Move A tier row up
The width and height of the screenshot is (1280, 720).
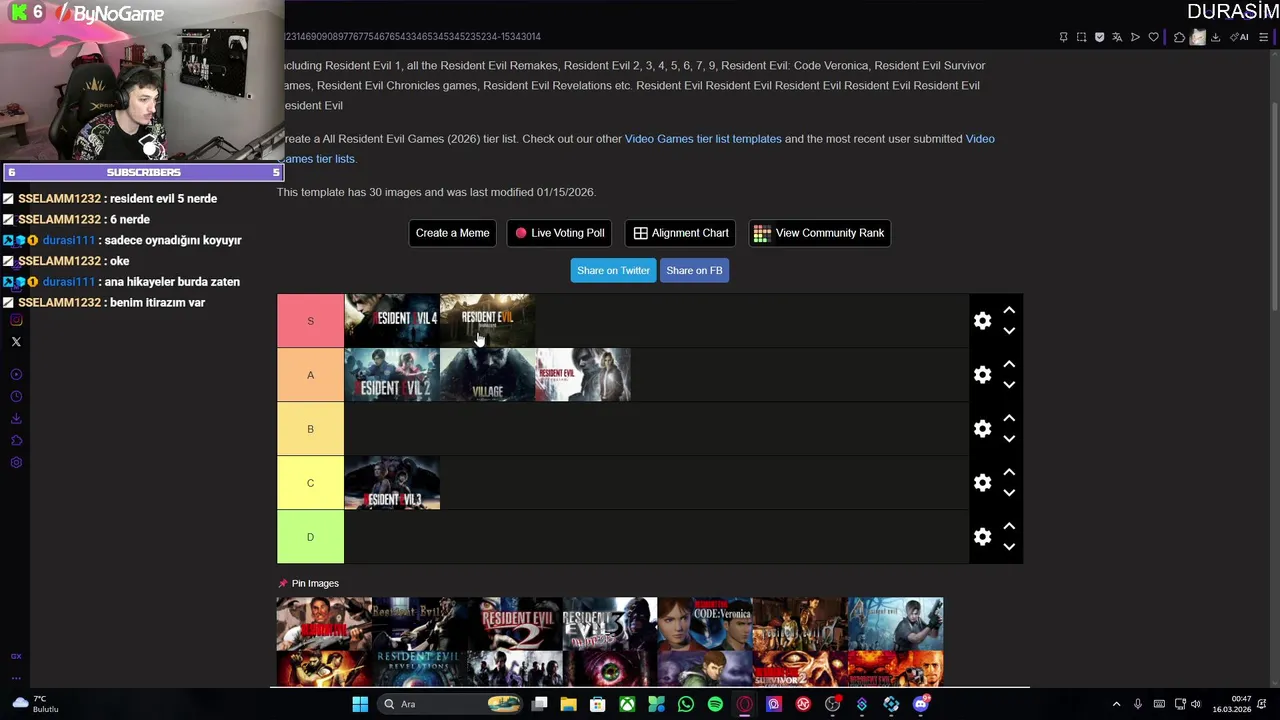coord(1009,365)
